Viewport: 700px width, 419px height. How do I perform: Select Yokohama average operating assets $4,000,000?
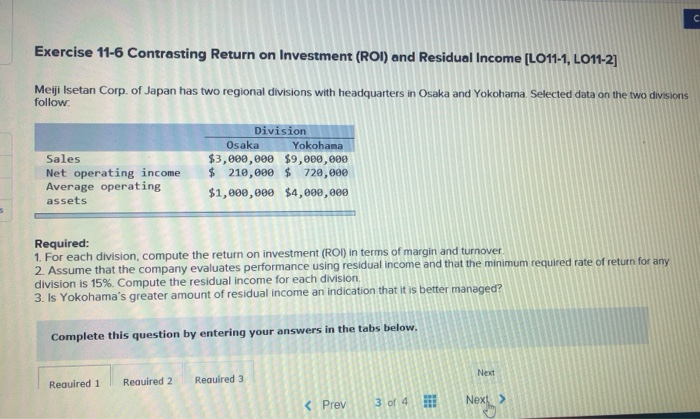(x=317, y=192)
